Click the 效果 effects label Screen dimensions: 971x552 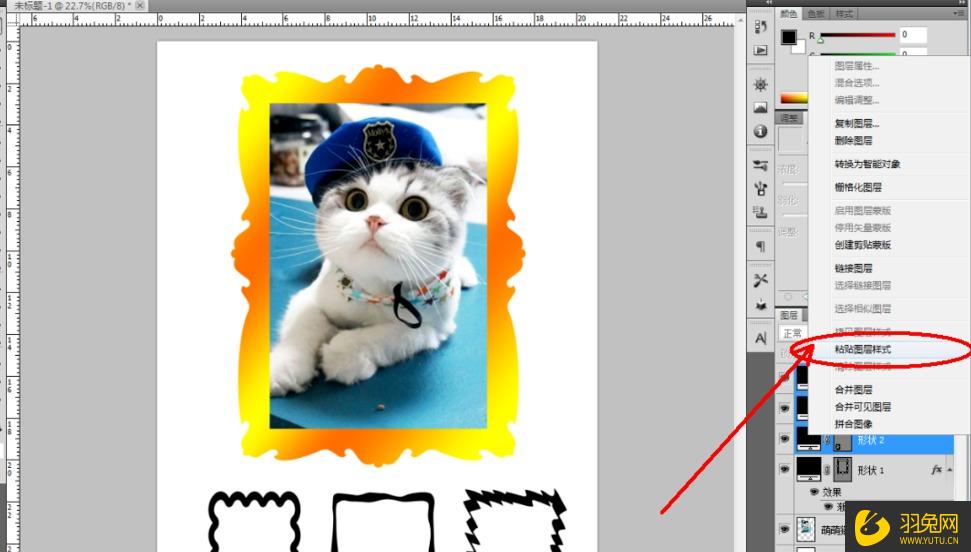click(832, 492)
